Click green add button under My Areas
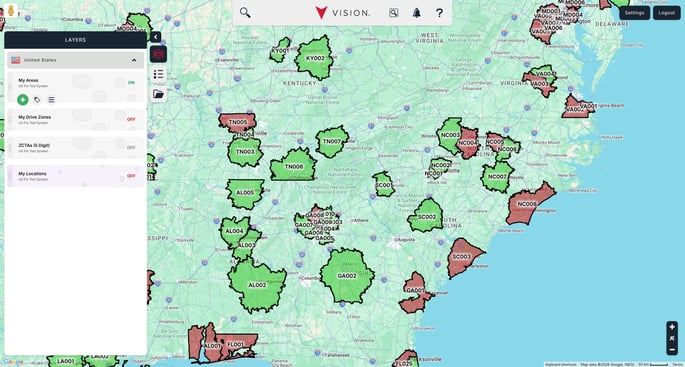Image resolution: width=685 pixels, height=367 pixels. pyautogui.click(x=23, y=100)
